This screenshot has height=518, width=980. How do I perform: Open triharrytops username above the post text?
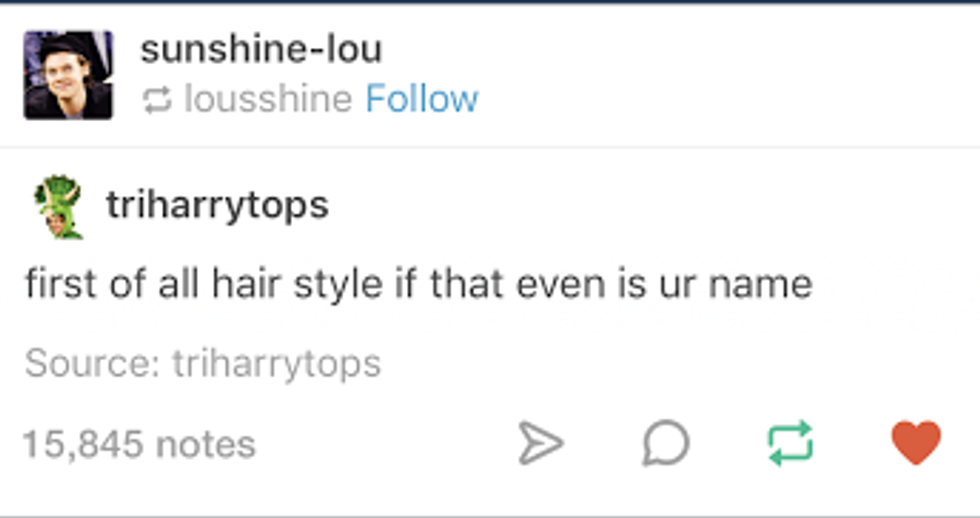click(218, 205)
